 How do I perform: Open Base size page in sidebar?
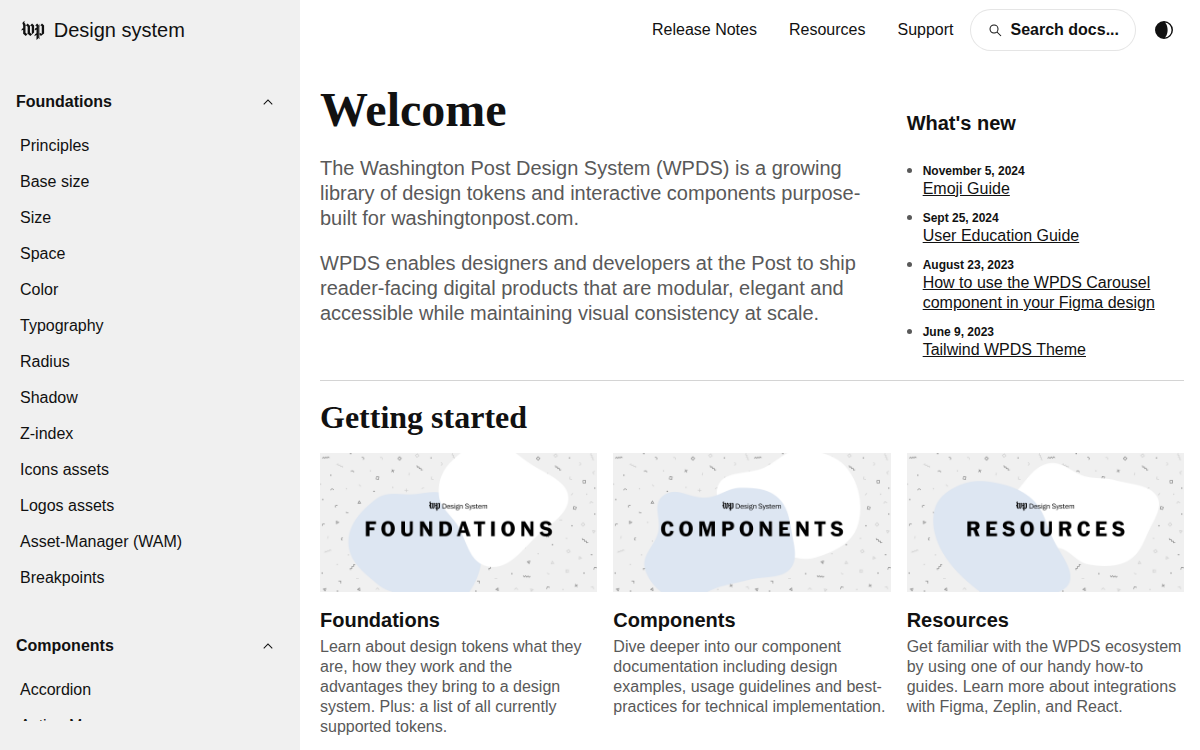pyautogui.click(x=54, y=182)
